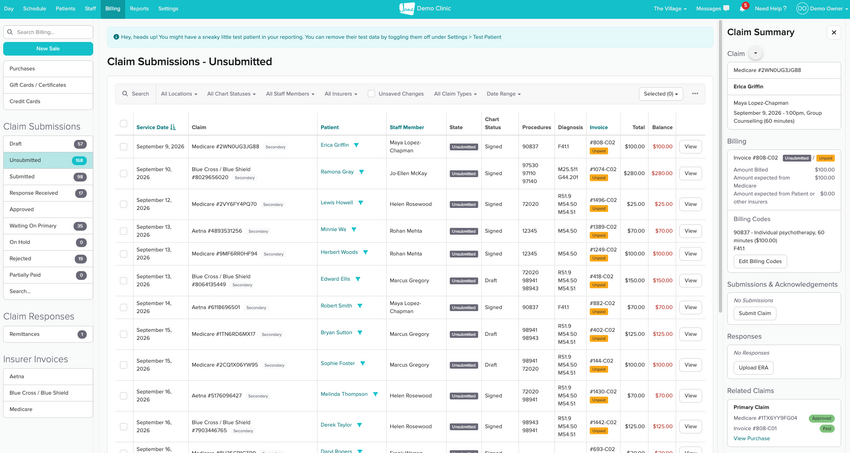Click Melinda Thompson's filter funnel icon

[375, 394]
